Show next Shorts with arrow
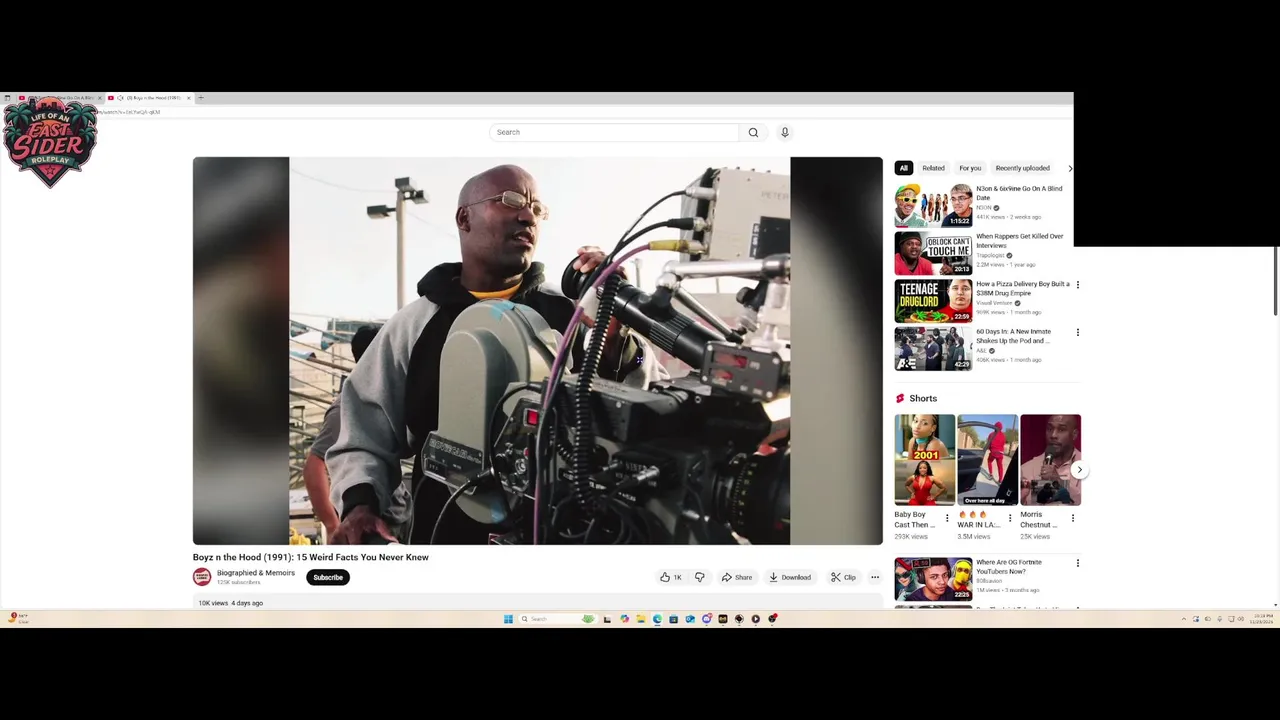This screenshot has height=720, width=1280. point(1079,470)
